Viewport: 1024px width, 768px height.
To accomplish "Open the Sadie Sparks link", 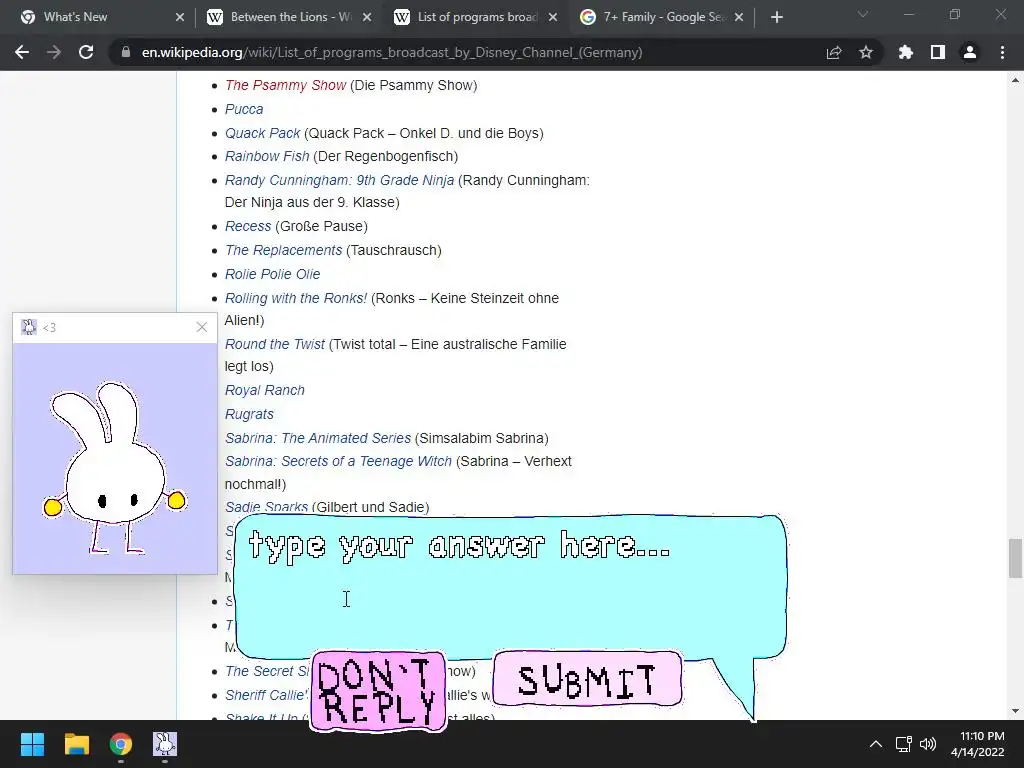I will [x=266, y=507].
